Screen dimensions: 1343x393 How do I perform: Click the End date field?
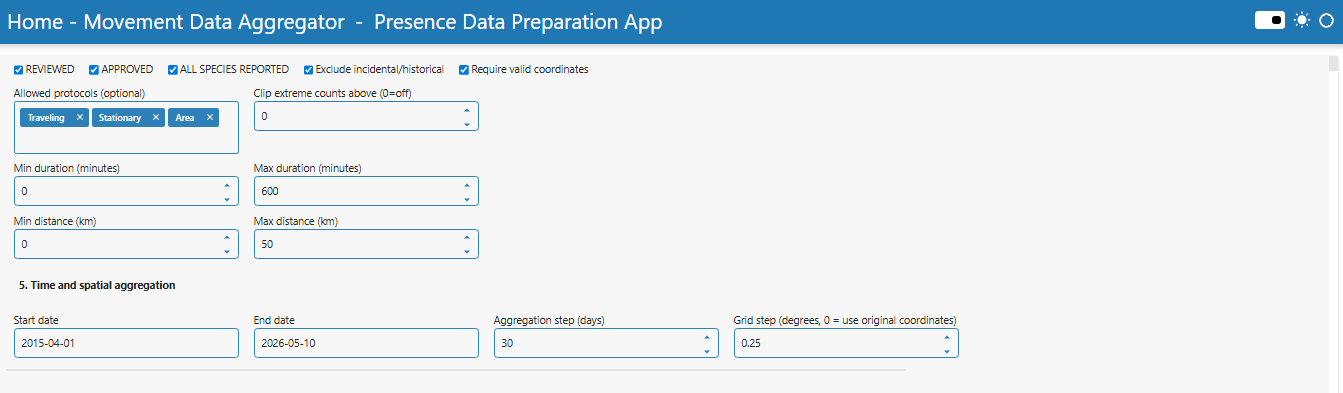tap(366, 343)
